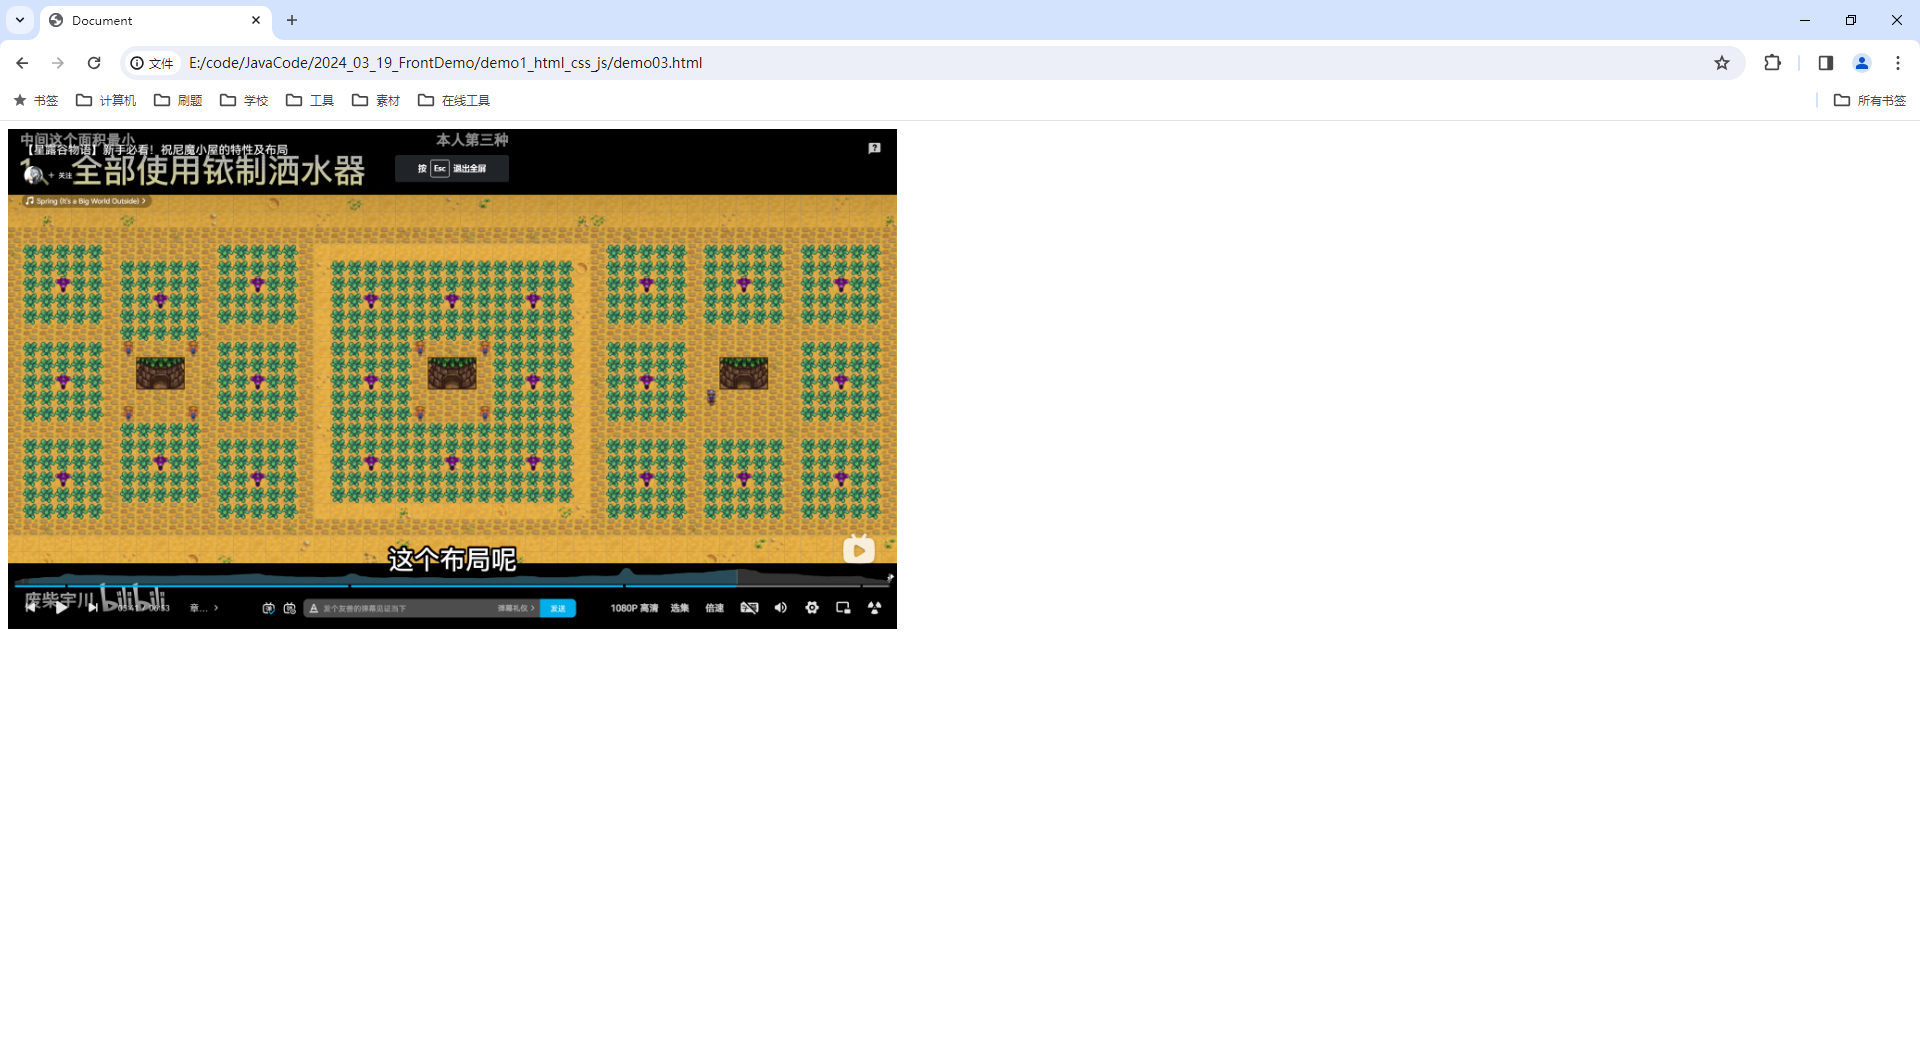This screenshot has height=1040, width=1920.
Task: Open the Spring (It's a Big World Outside) music tag
Action: click(86, 201)
